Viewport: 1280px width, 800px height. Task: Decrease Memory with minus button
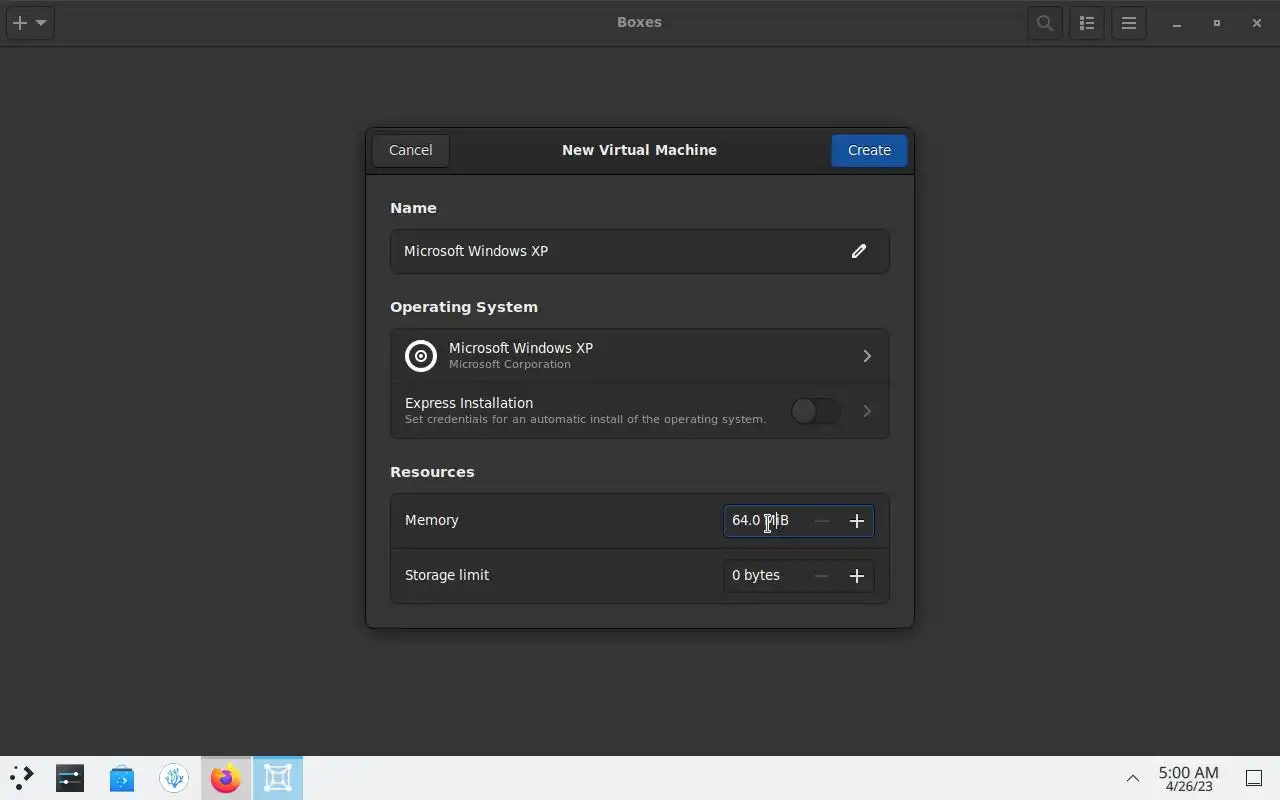point(822,521)
